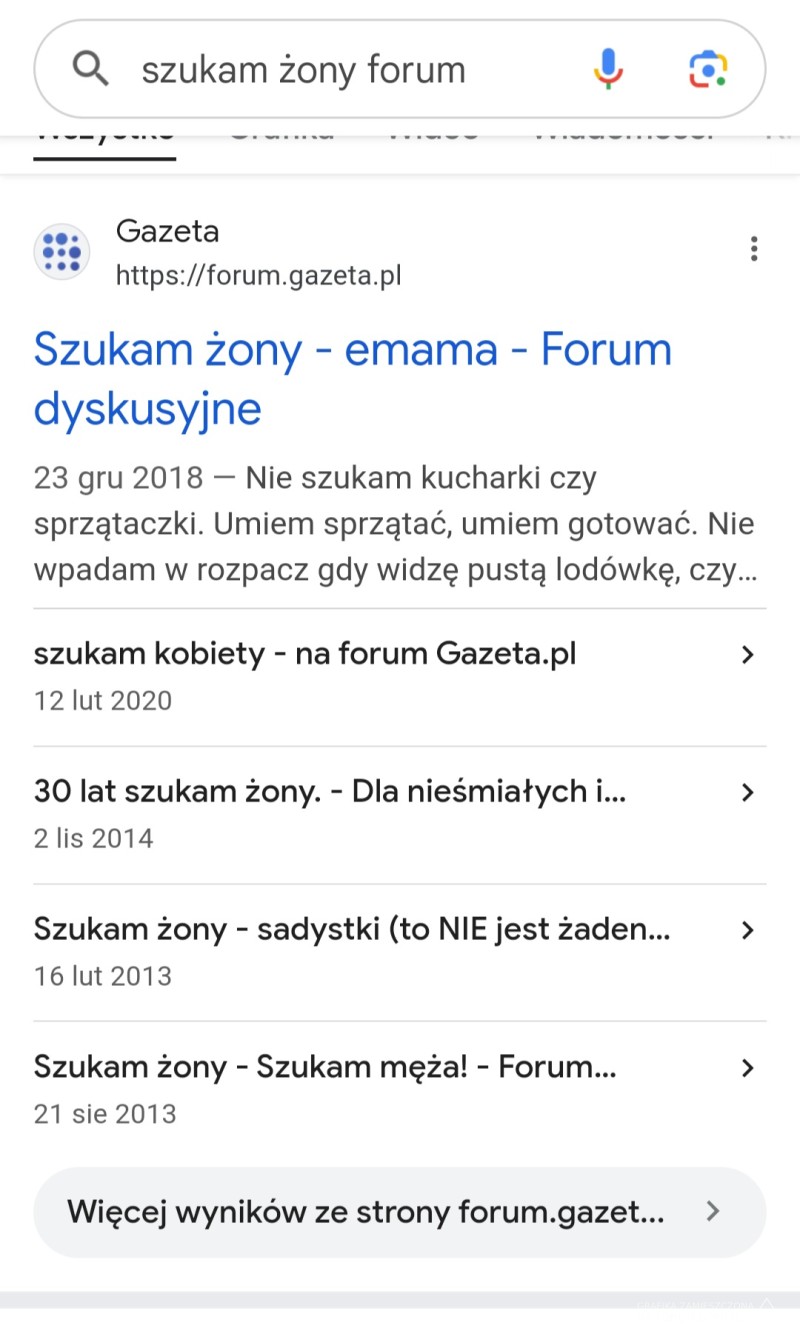The image size is (800, 1334).
Task: Click the arrow beside "30 lat szukam żony"
Action: (747, 793)
